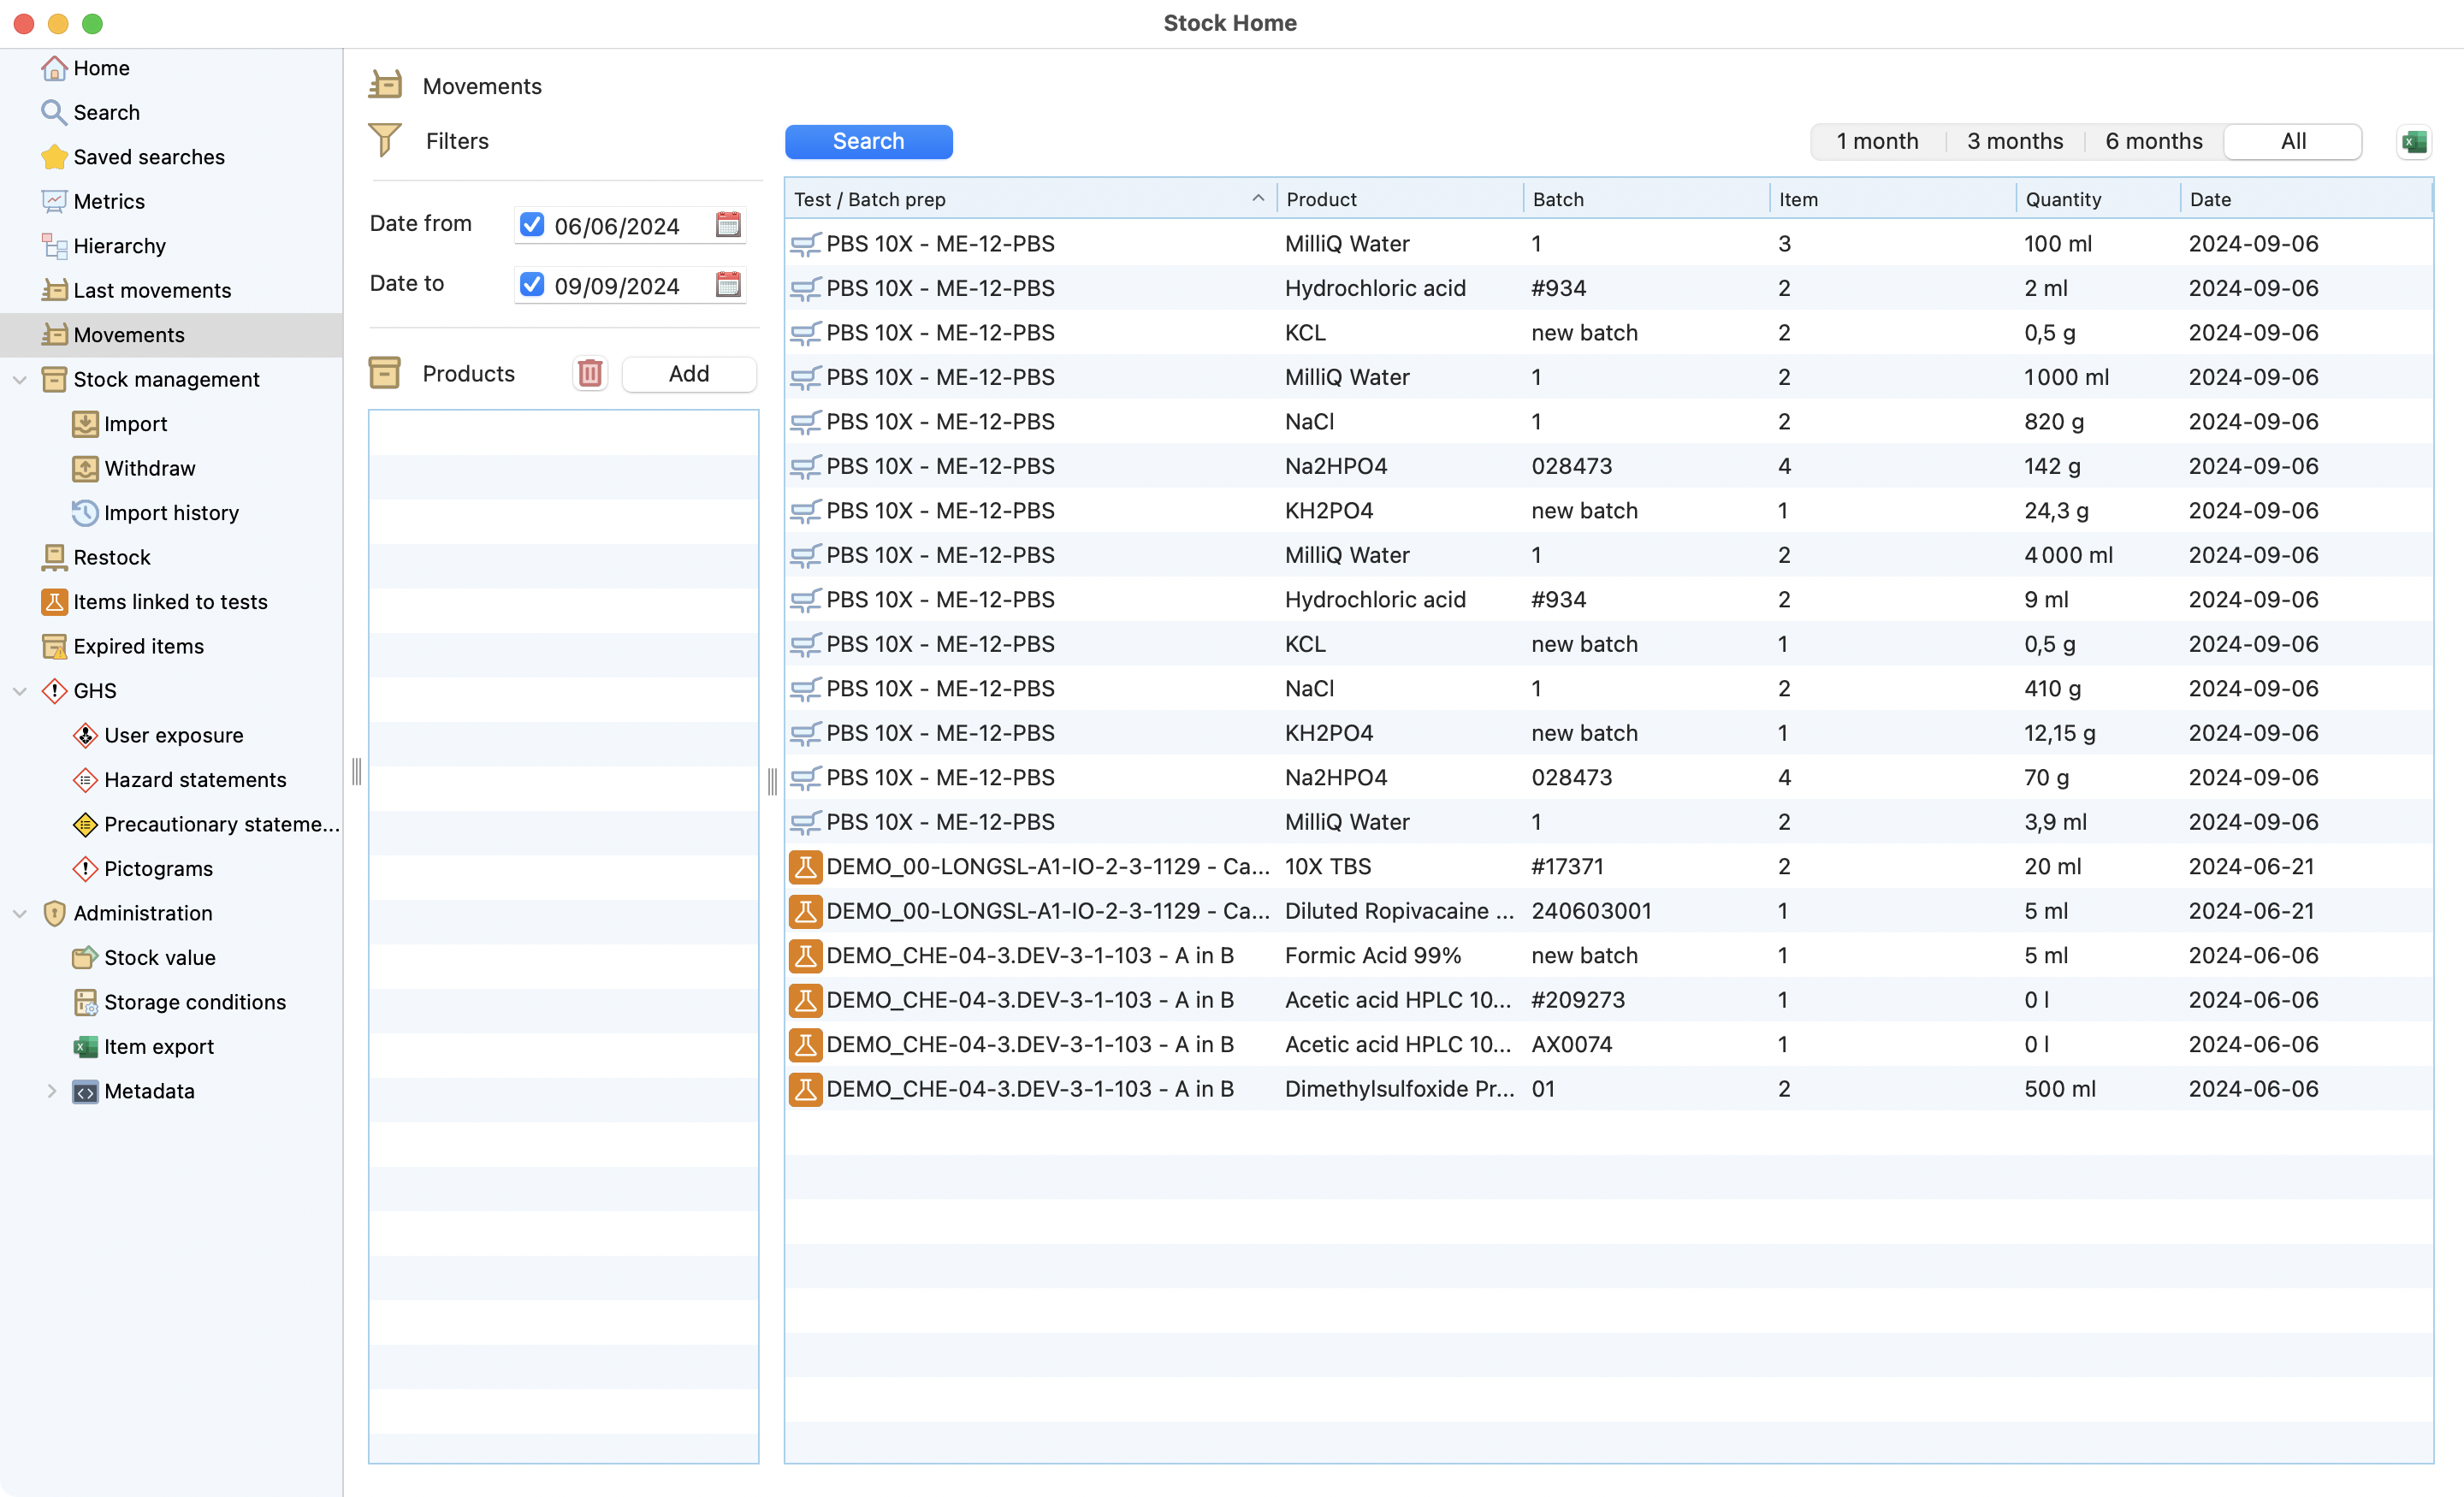Image resolution: width=2464 pixels, height=1497 pixels.
Task: Click the Add products button
Action: 688,374
